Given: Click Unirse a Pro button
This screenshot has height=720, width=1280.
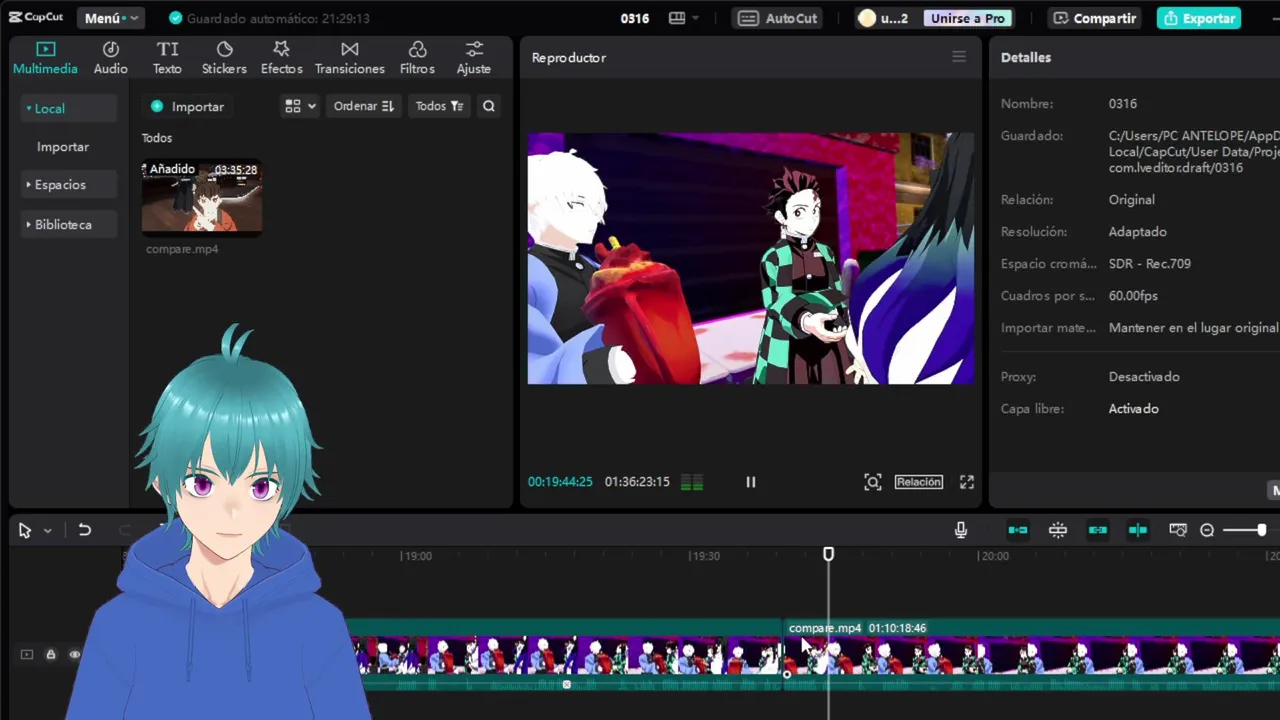Looking at the screenshot, I should [x=967, y=18].
